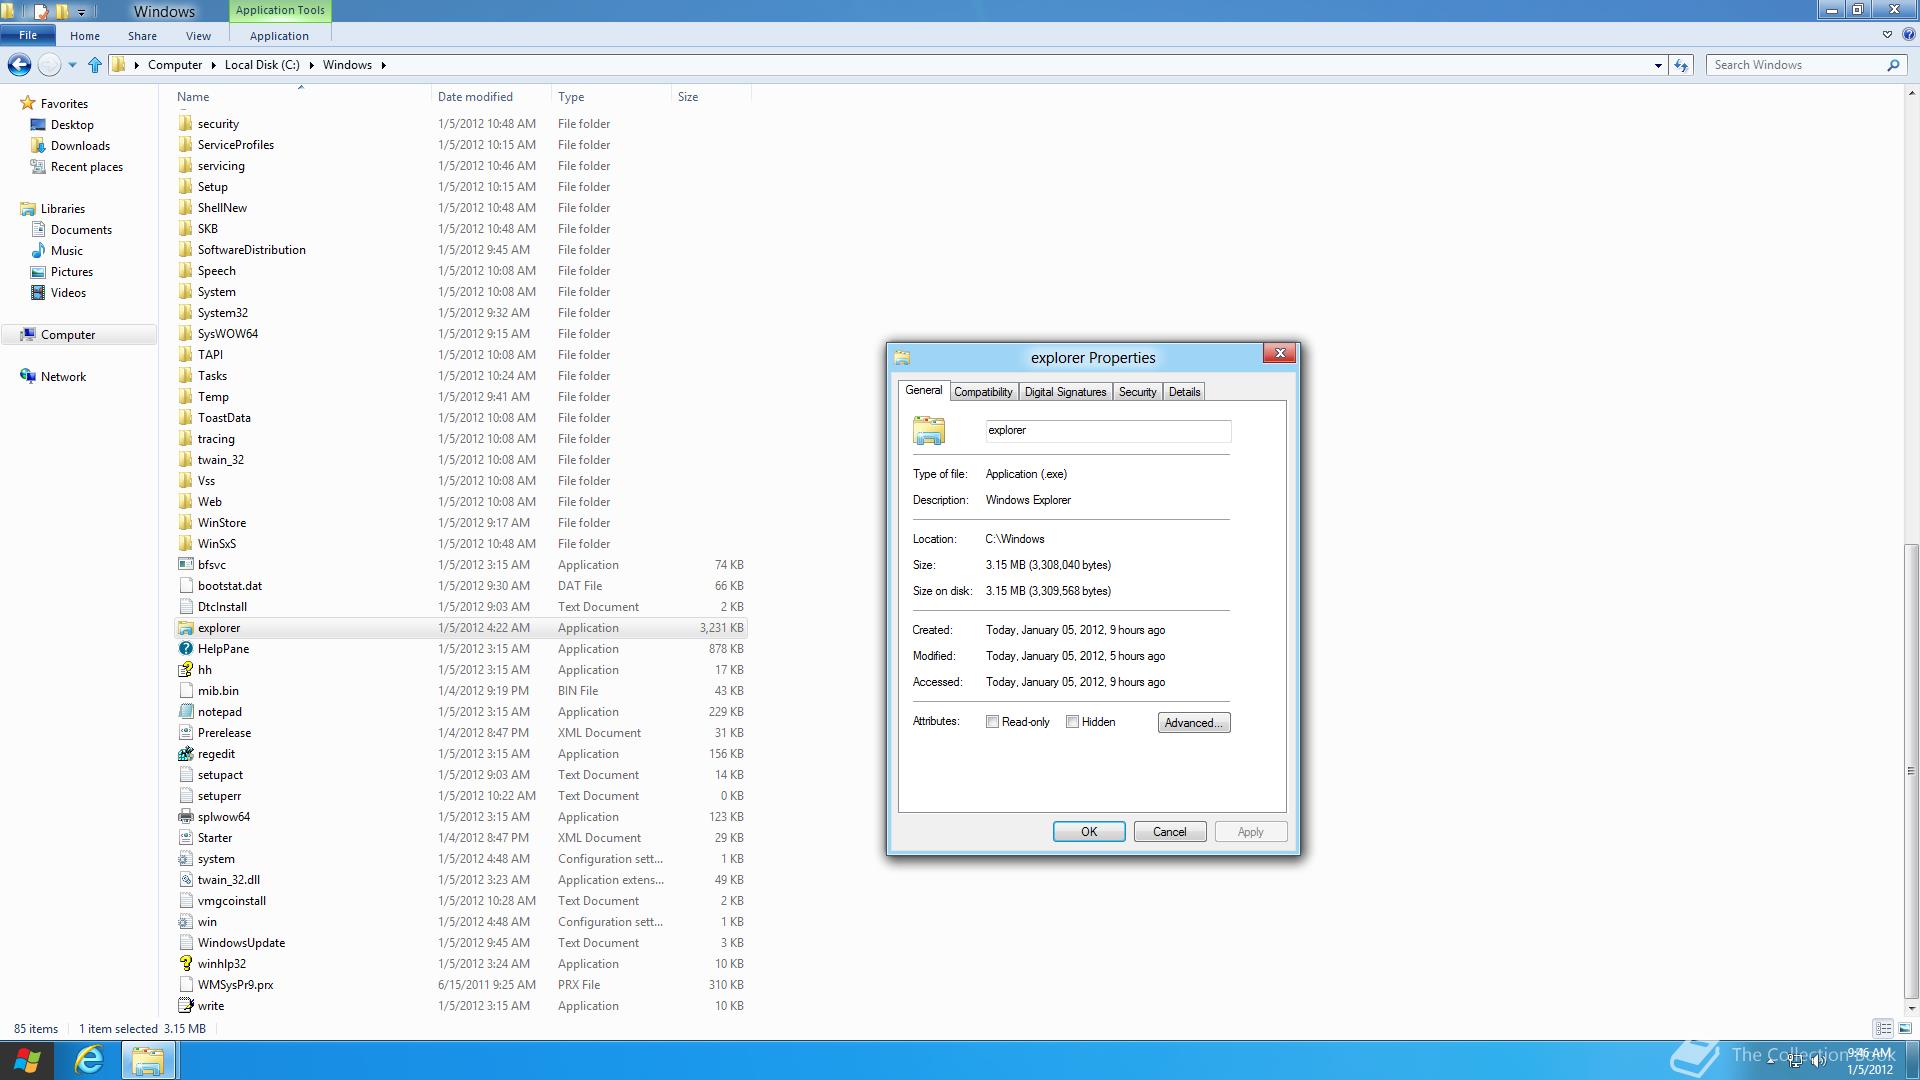The image size is (1920, 1080).
Task: Select the Music library icon
Action: (x=38, y=251)
